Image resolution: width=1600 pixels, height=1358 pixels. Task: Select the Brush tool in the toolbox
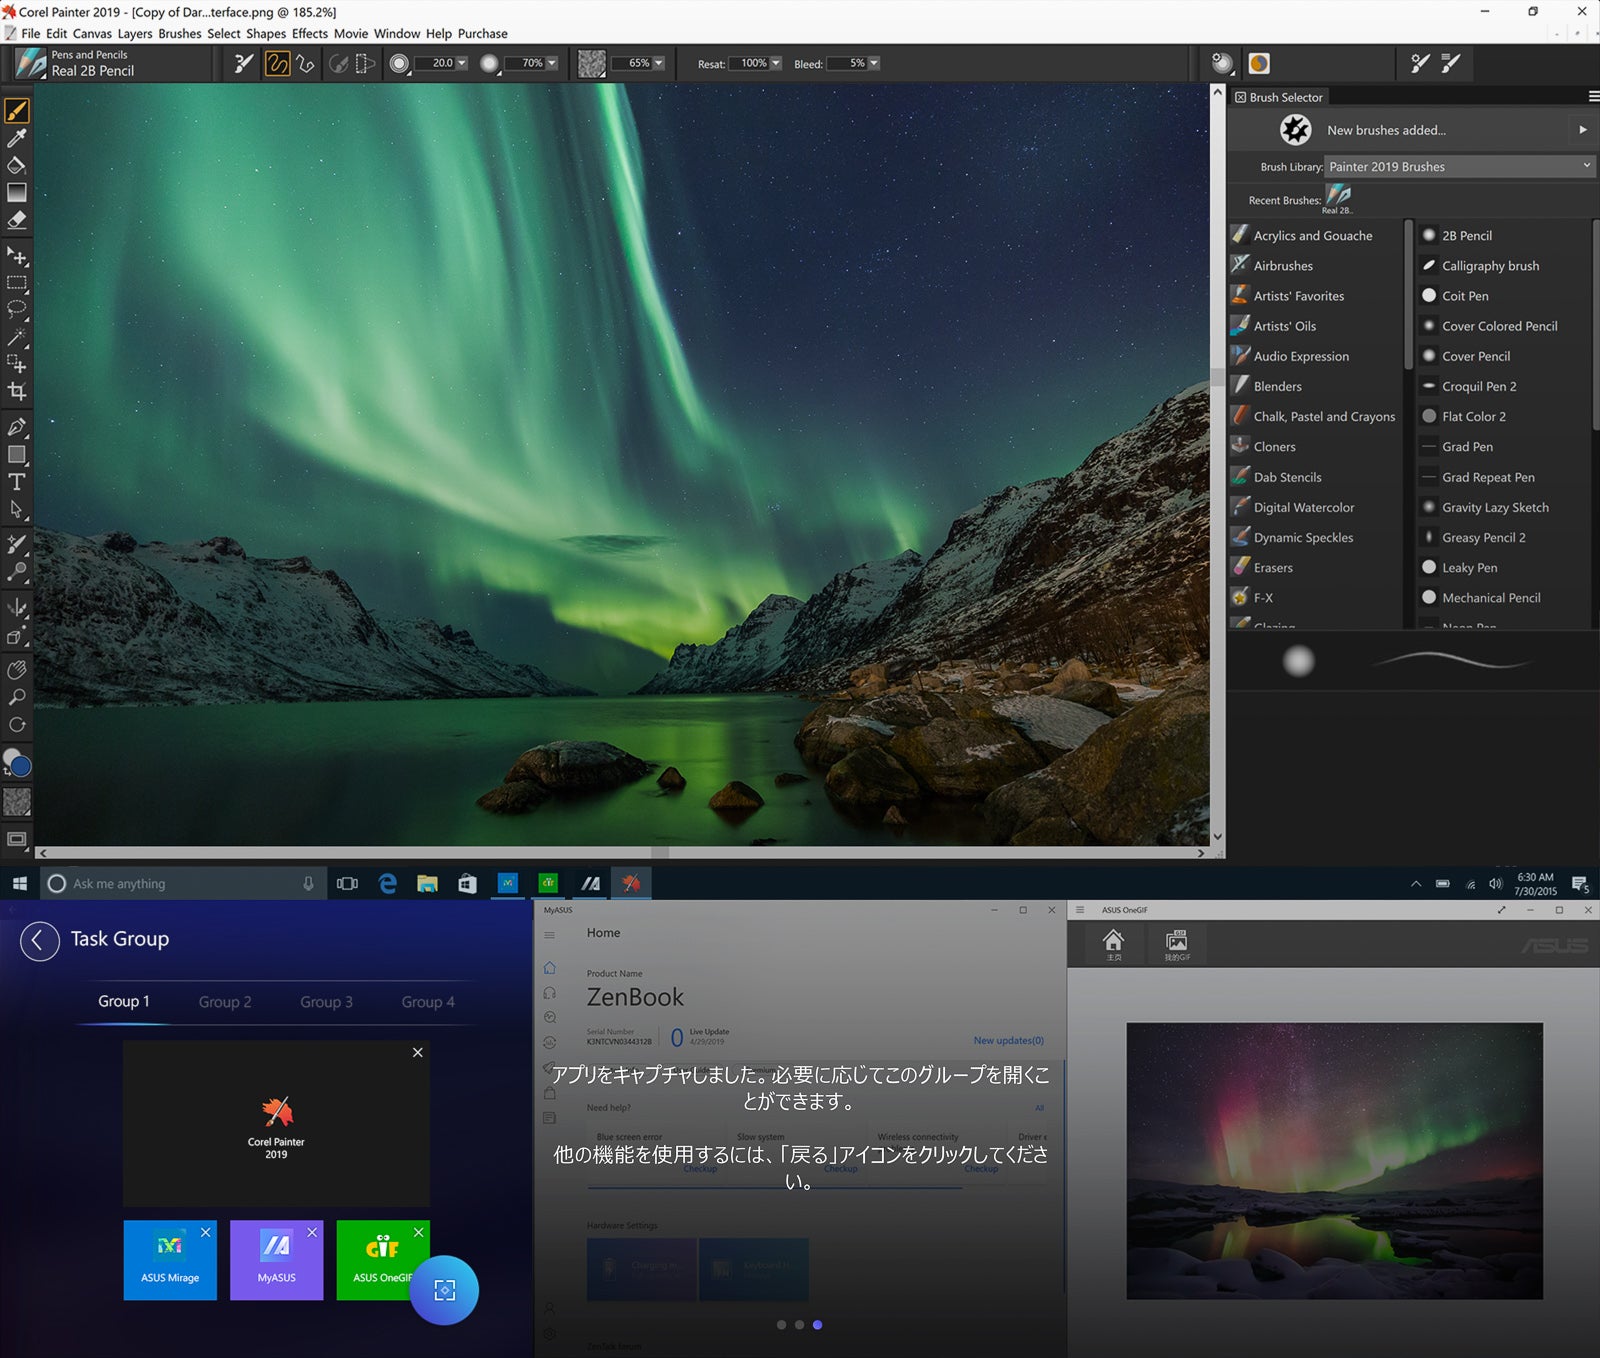[17, 110]
